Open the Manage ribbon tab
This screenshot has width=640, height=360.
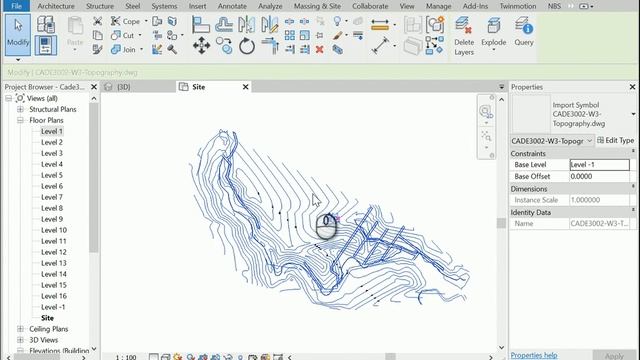(438, 6)
